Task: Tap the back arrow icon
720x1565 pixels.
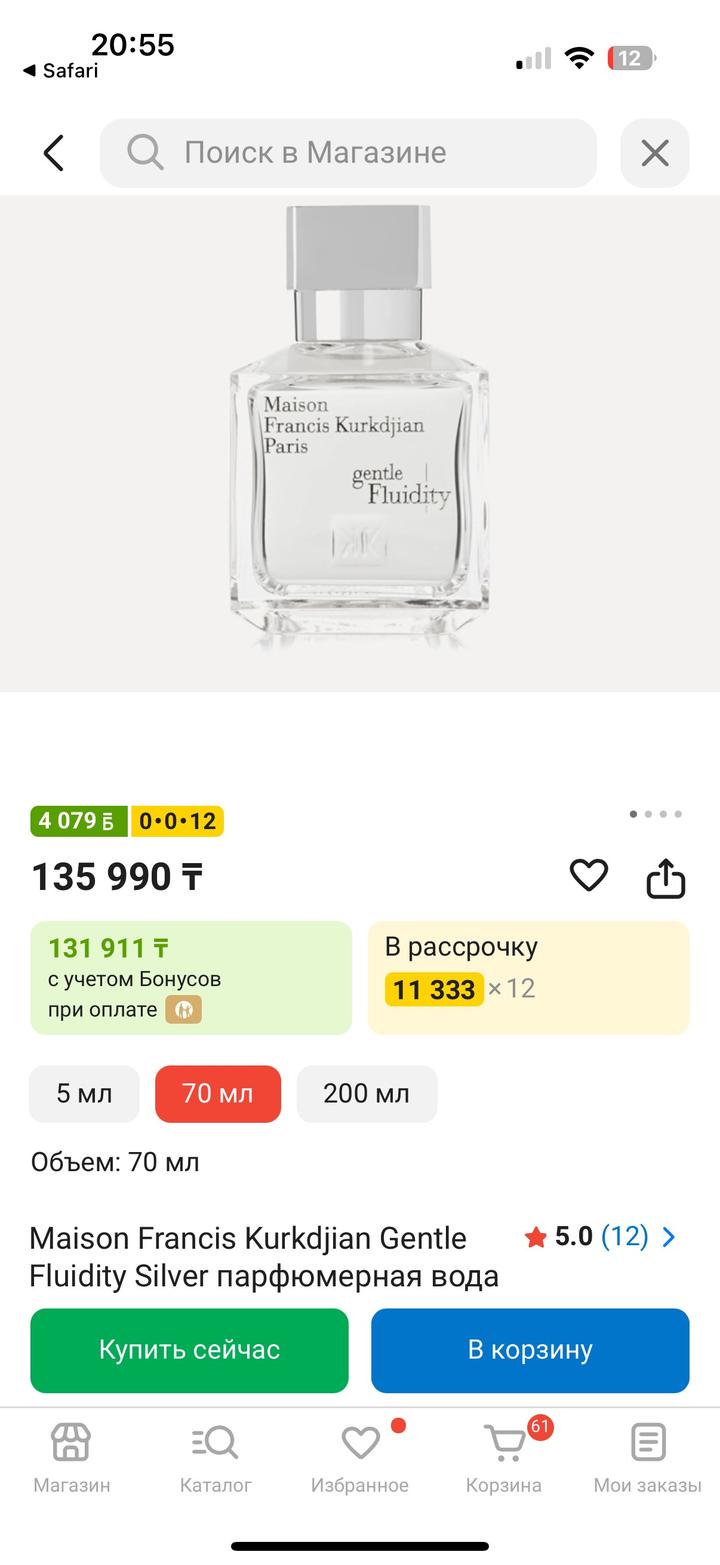Action: coord(54,153)
